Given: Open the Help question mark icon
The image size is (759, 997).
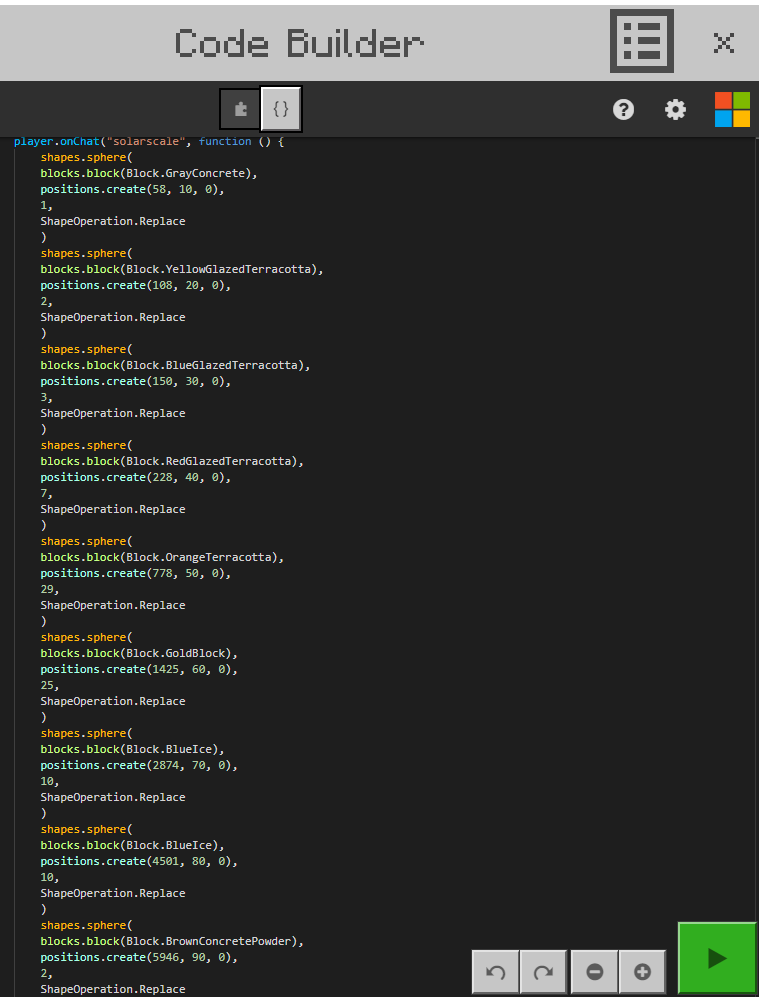Looking at the screenshot, I should (x=623, y=109).
